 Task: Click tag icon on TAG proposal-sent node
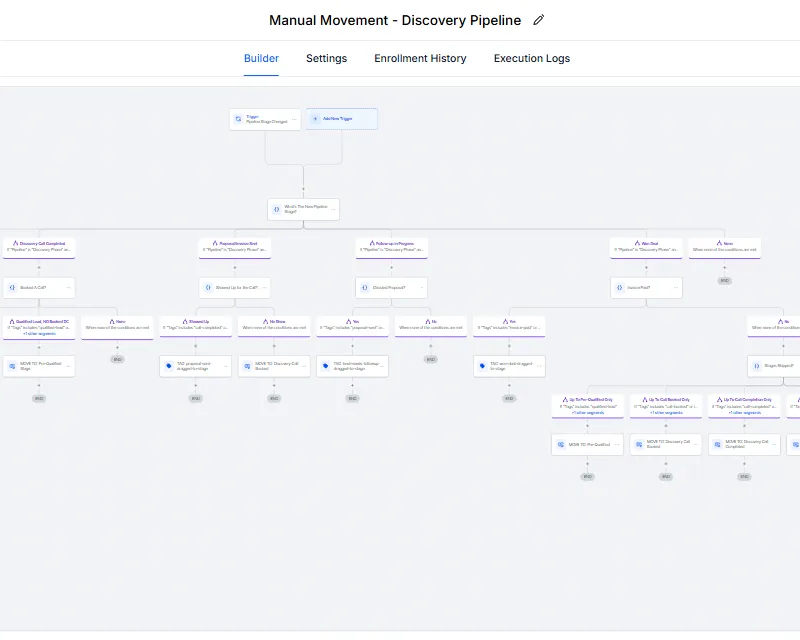pyautogui.click(x=169, y=366)
